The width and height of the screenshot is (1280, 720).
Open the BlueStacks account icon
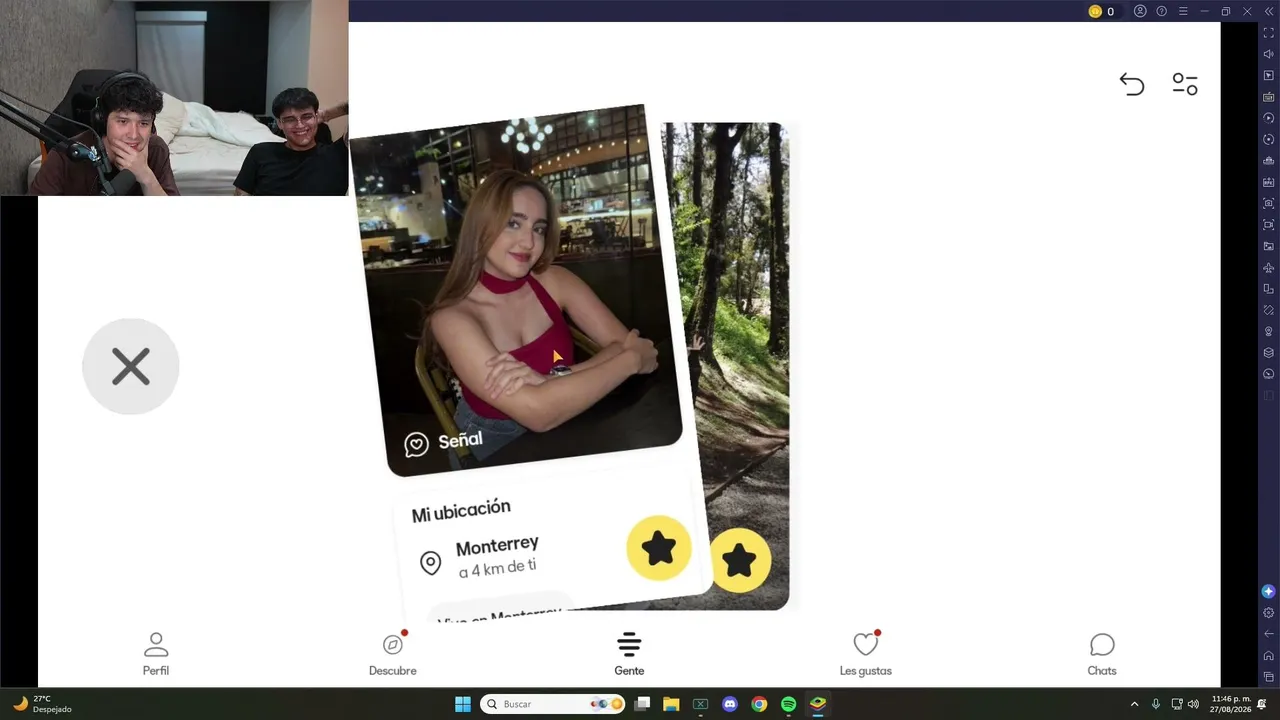coord(1140,11)
